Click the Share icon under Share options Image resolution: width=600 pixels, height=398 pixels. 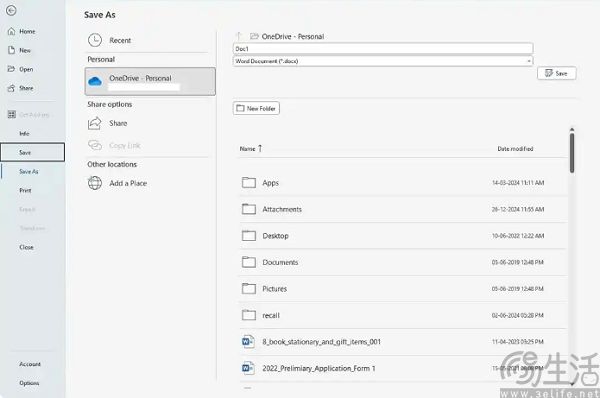(95, 123)
